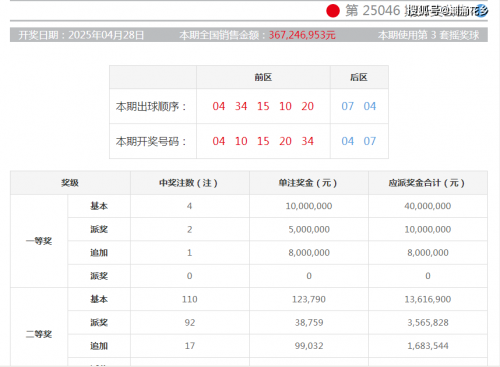
Task: Click blue 07 in the 出球顺序 row
Action: (347, 106)
